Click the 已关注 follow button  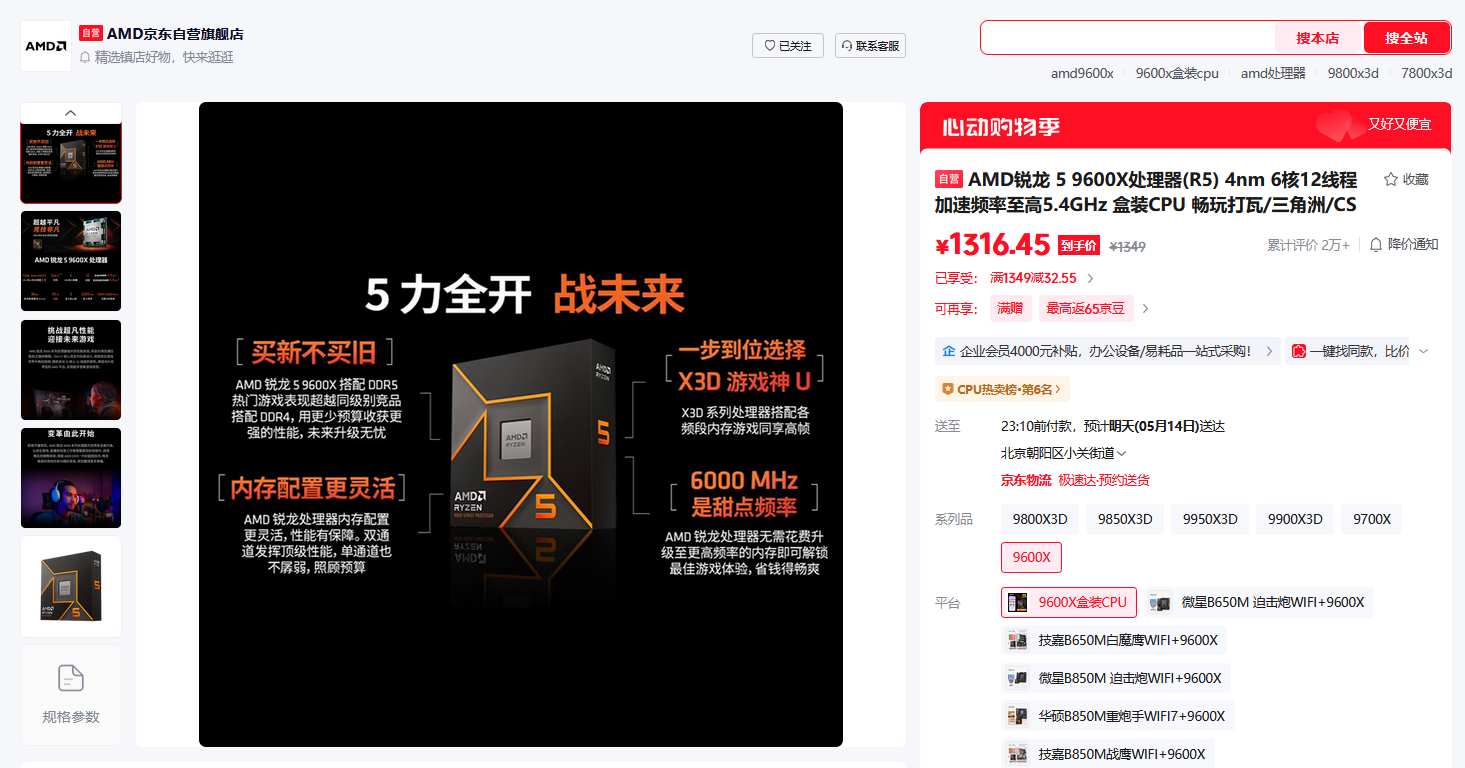(788, 46)
